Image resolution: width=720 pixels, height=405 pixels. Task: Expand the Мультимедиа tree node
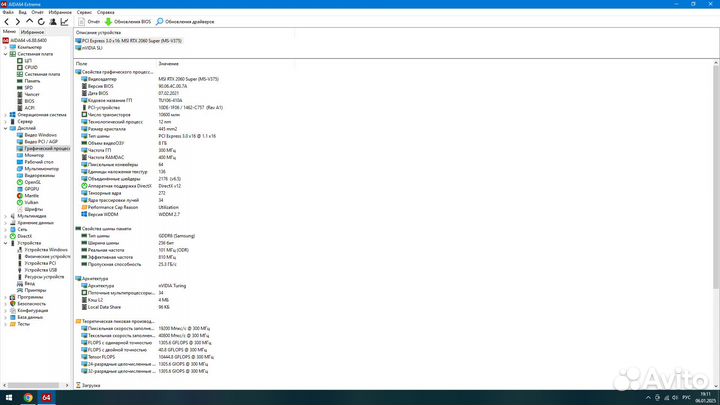[7, 215]
